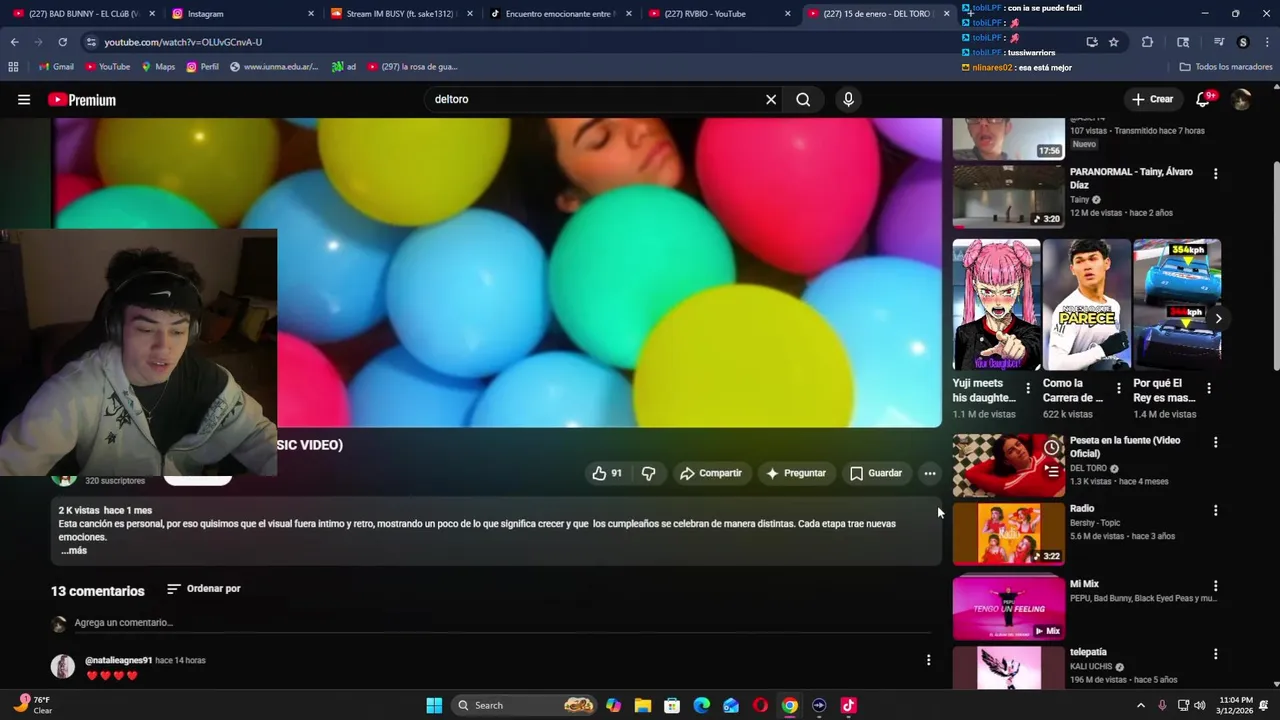Open Todos los marcadores folder

(1225, 67)
